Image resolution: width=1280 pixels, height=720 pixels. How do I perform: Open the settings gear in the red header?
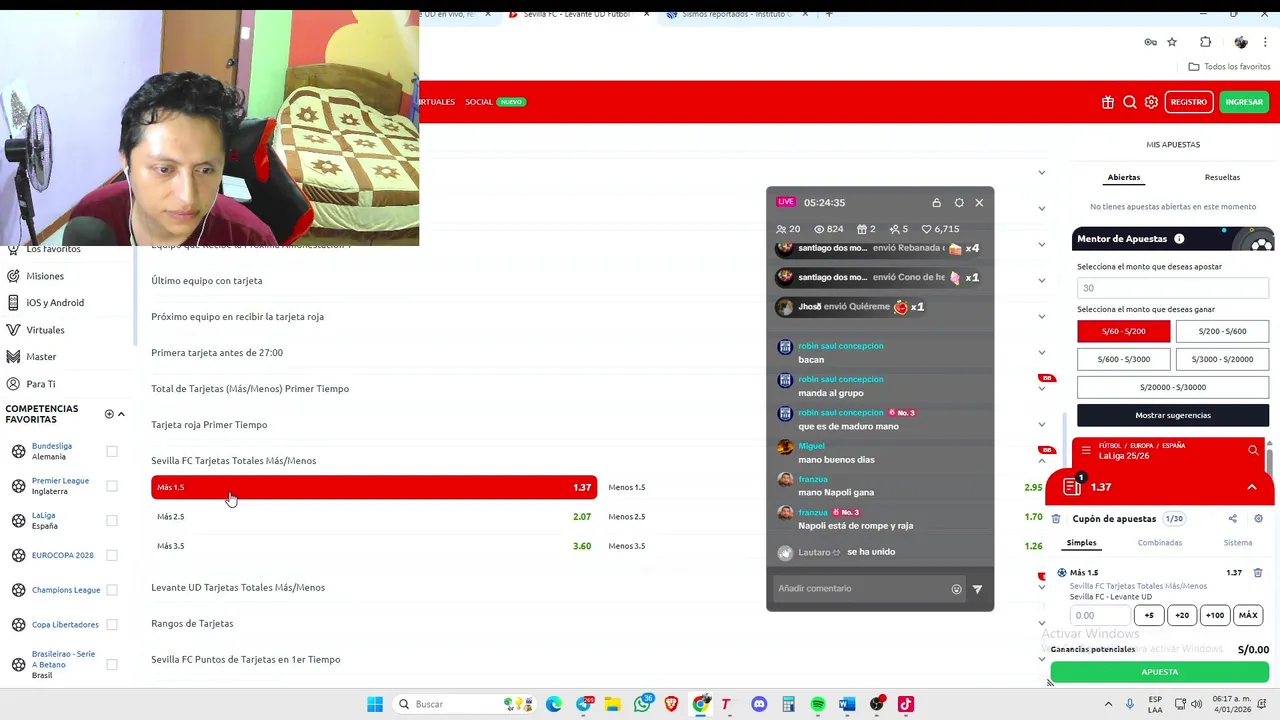click(1151, 102)
